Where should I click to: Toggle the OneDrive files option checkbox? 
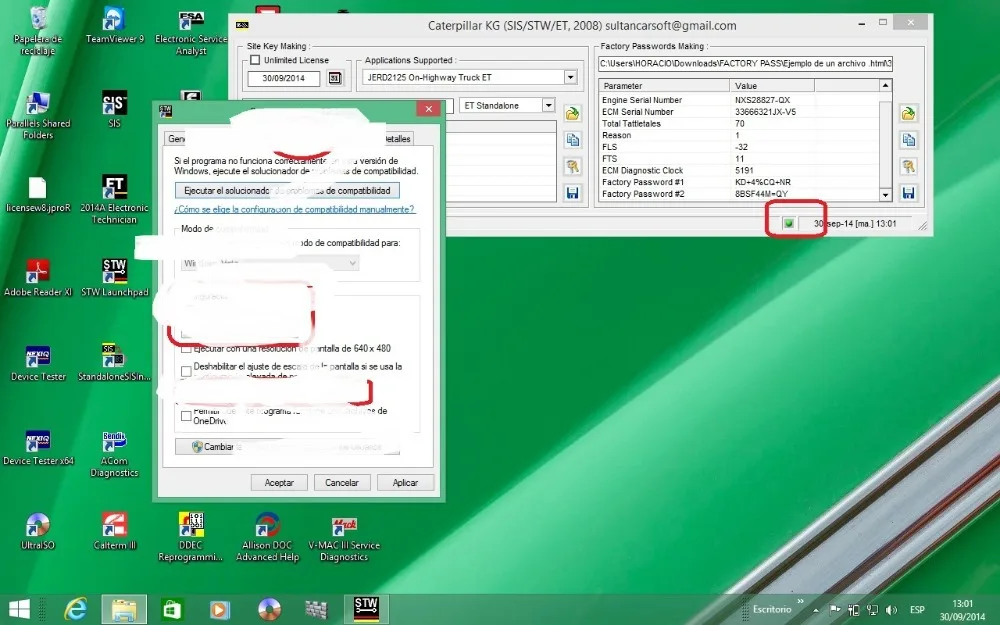click(186, 416)
